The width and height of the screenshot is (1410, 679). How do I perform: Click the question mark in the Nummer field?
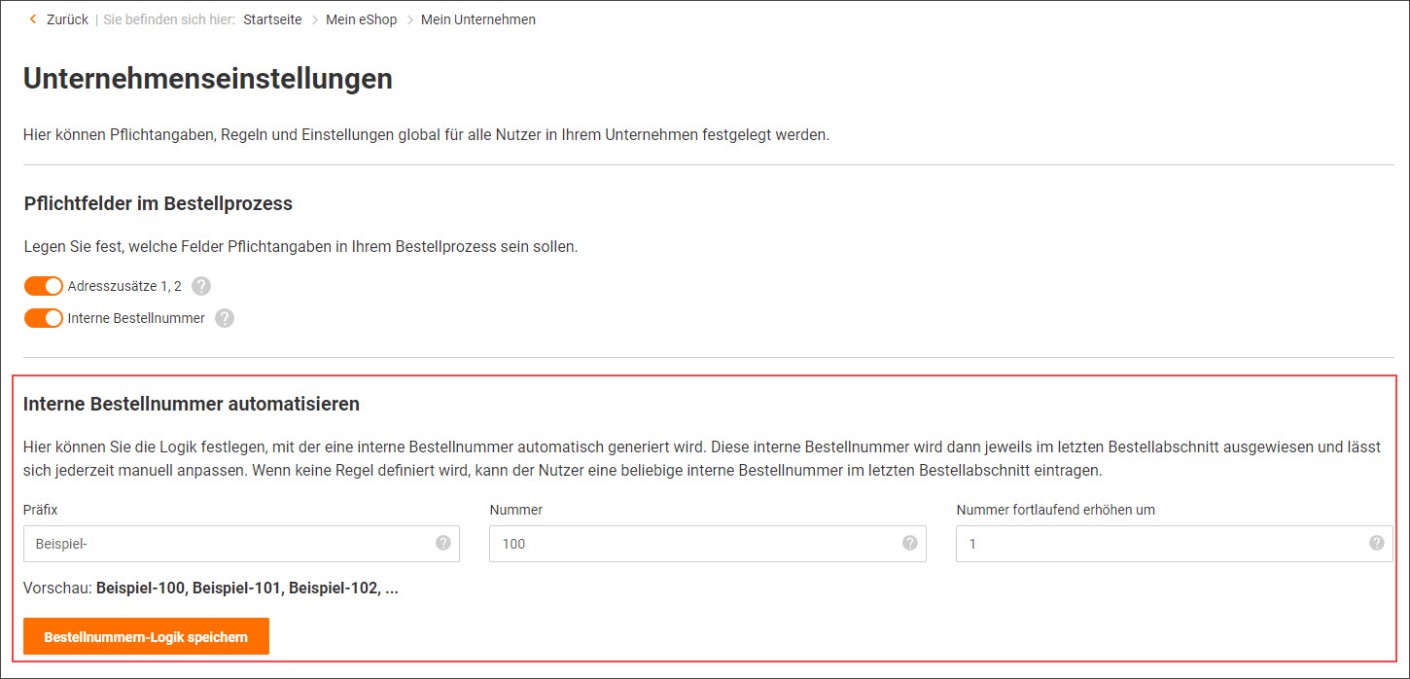coord(909,543)
